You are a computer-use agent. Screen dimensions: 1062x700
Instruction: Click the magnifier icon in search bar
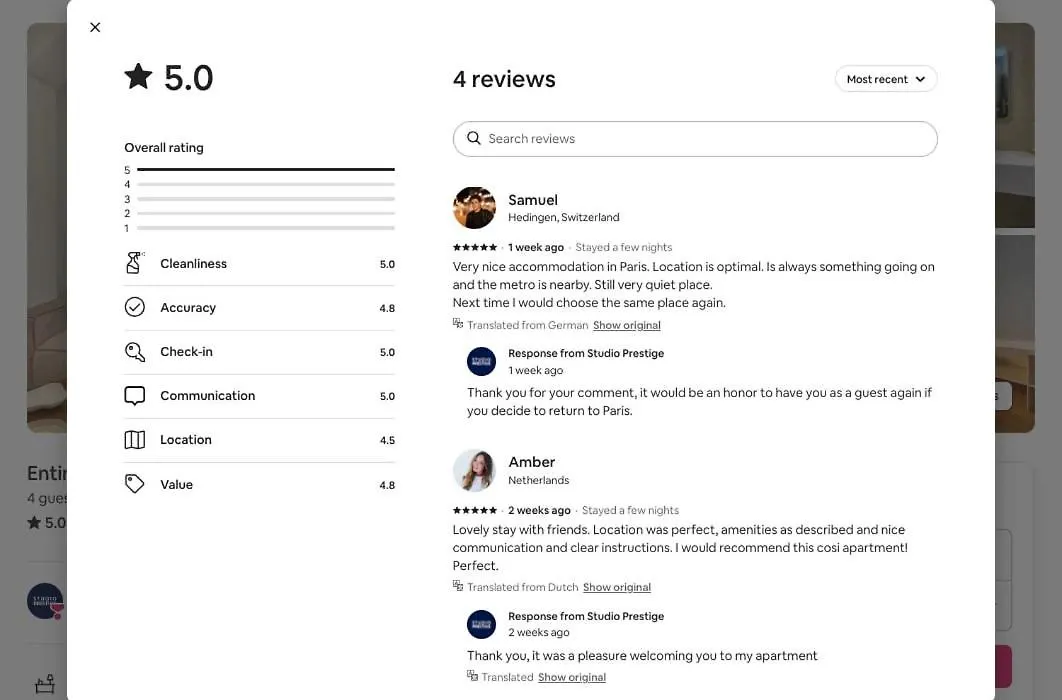(x=473, y=138)
